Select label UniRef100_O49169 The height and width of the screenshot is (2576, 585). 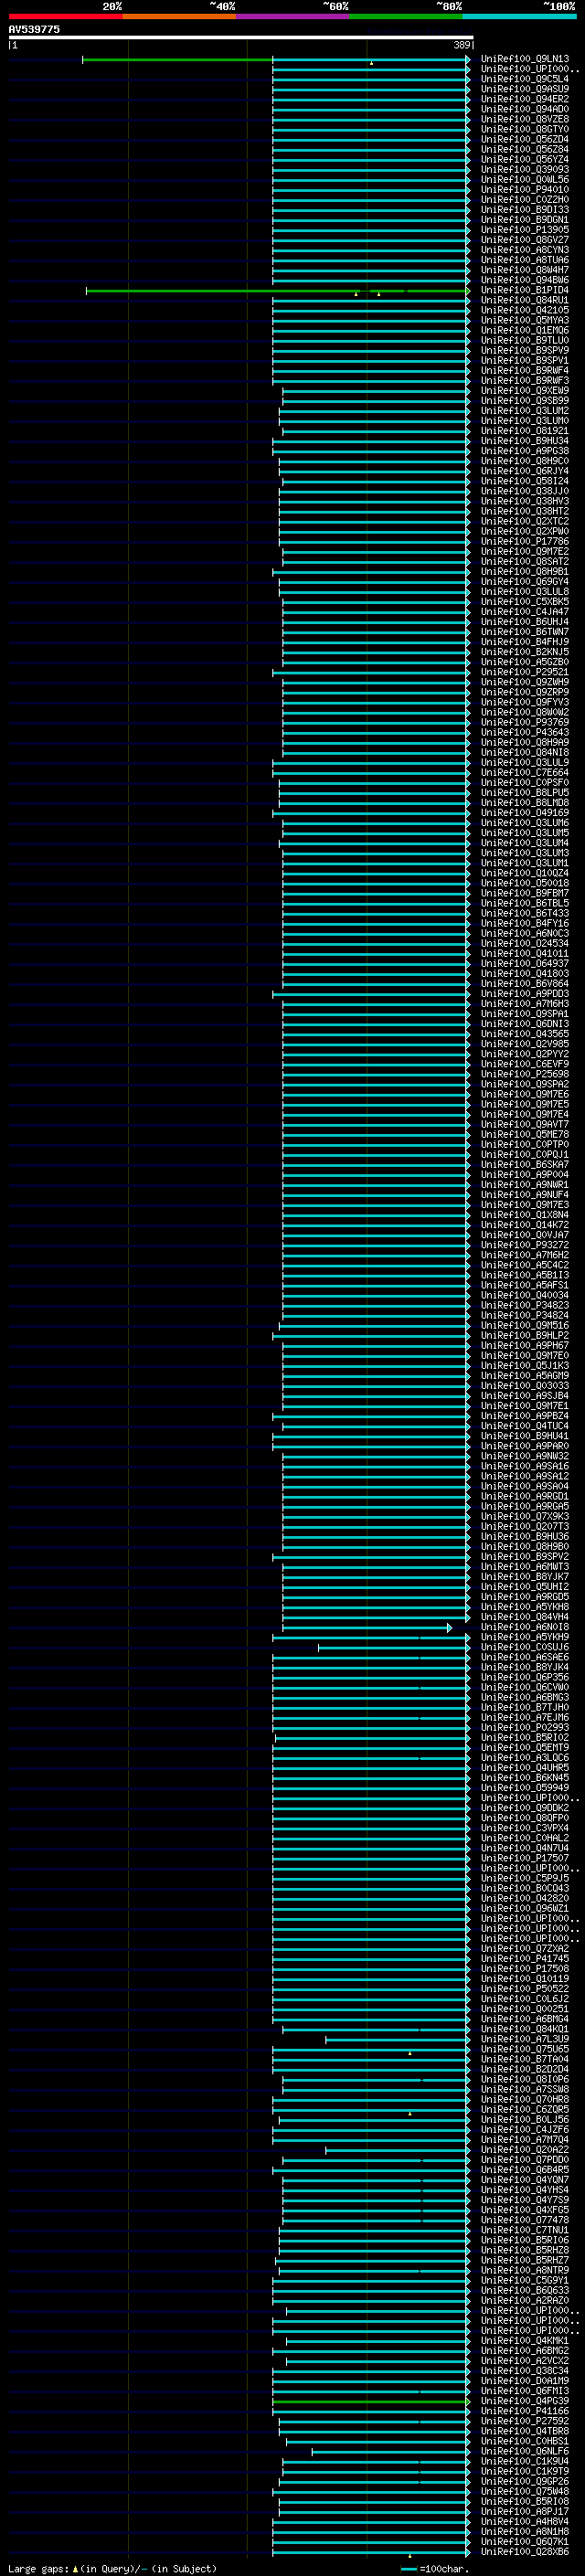tap(525, 813)
